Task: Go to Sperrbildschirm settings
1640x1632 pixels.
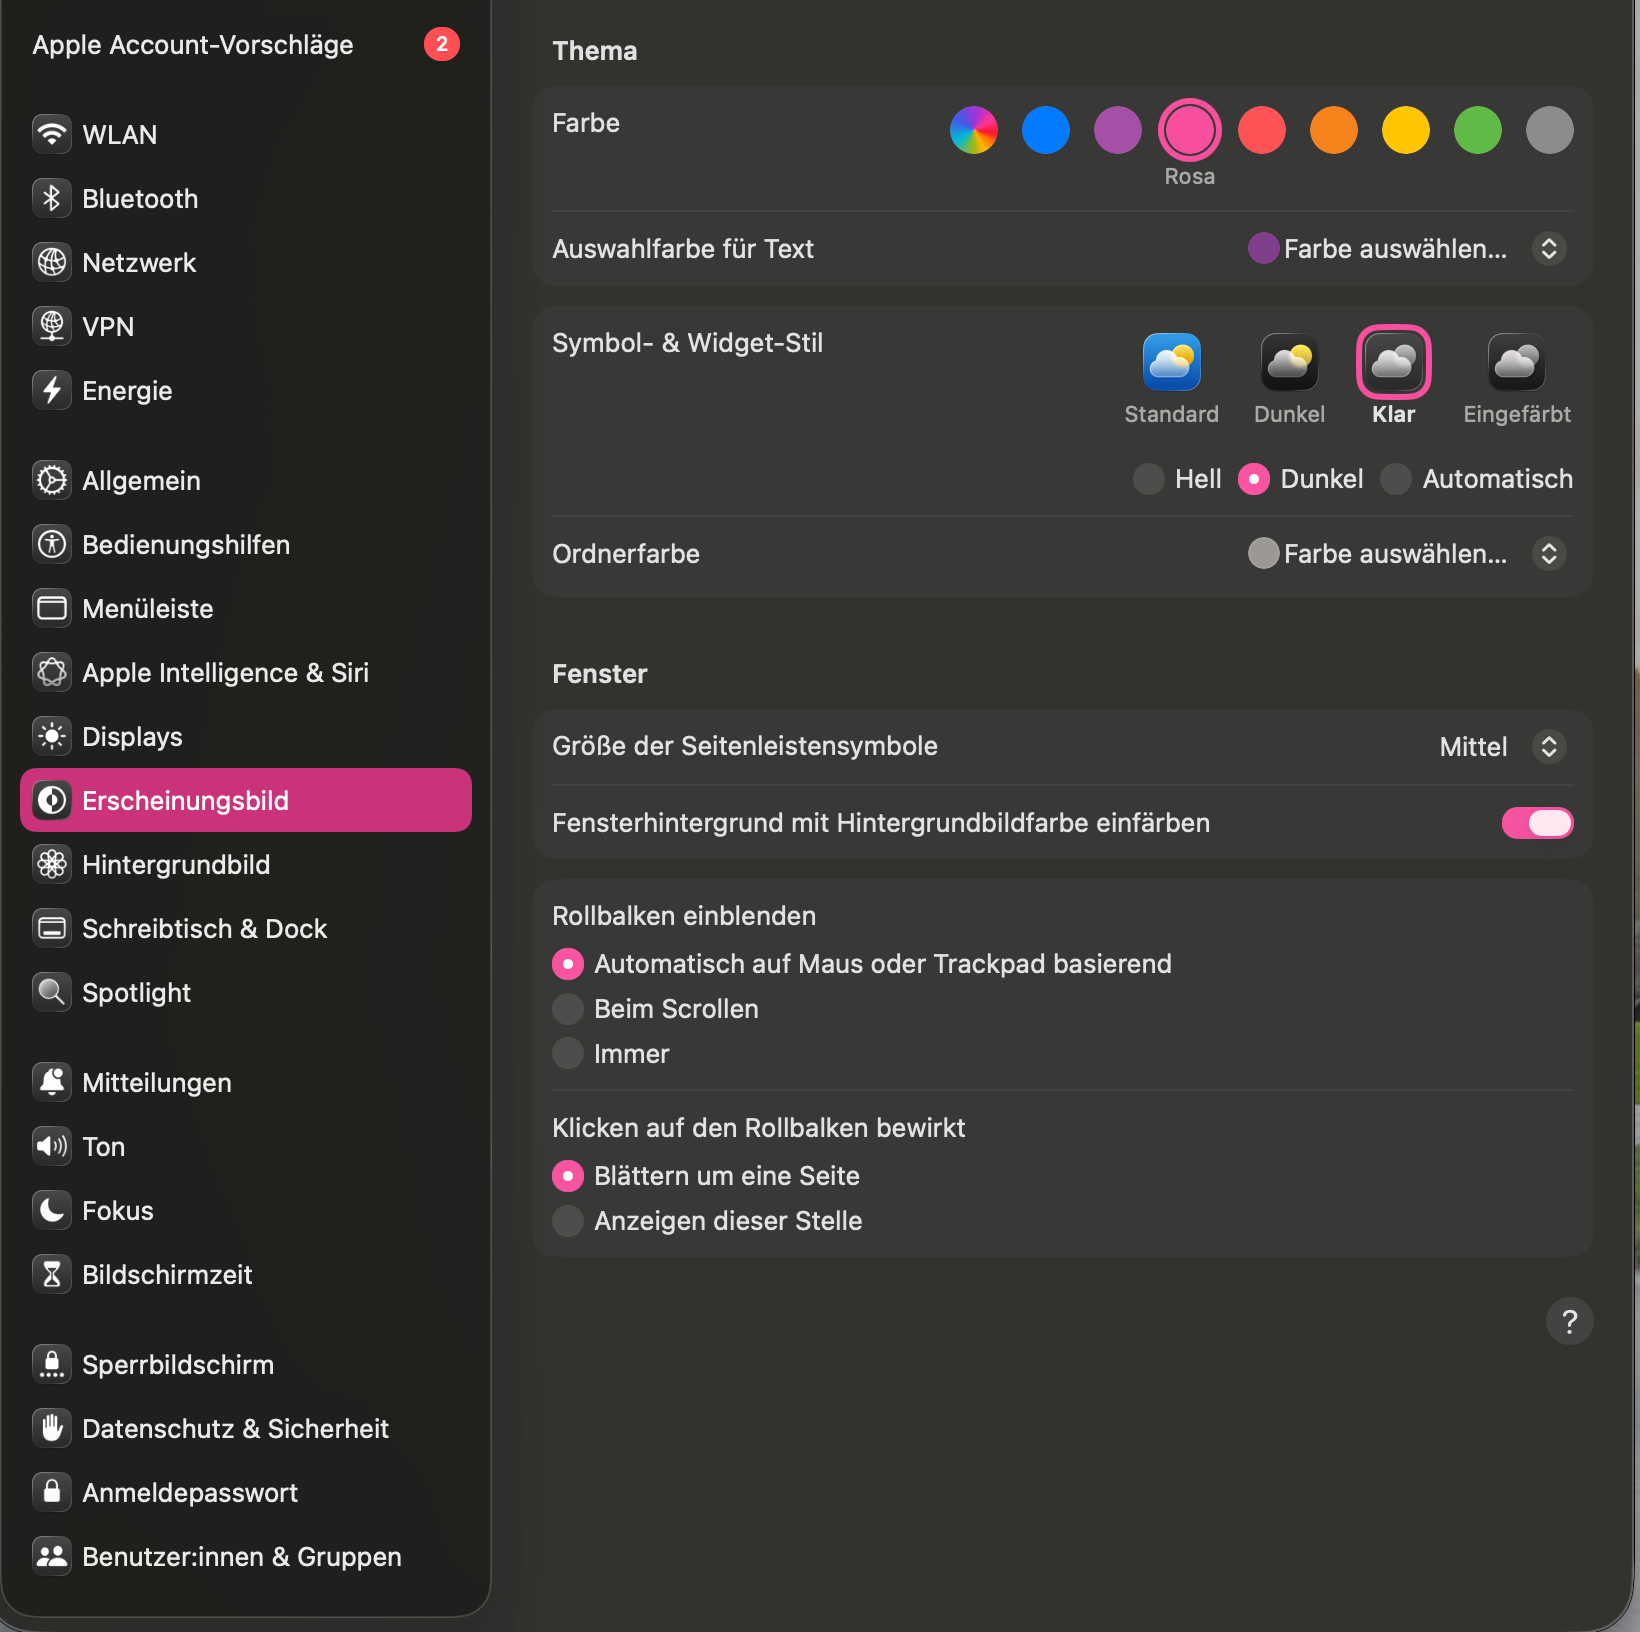Action: (x=246, y=1365)
